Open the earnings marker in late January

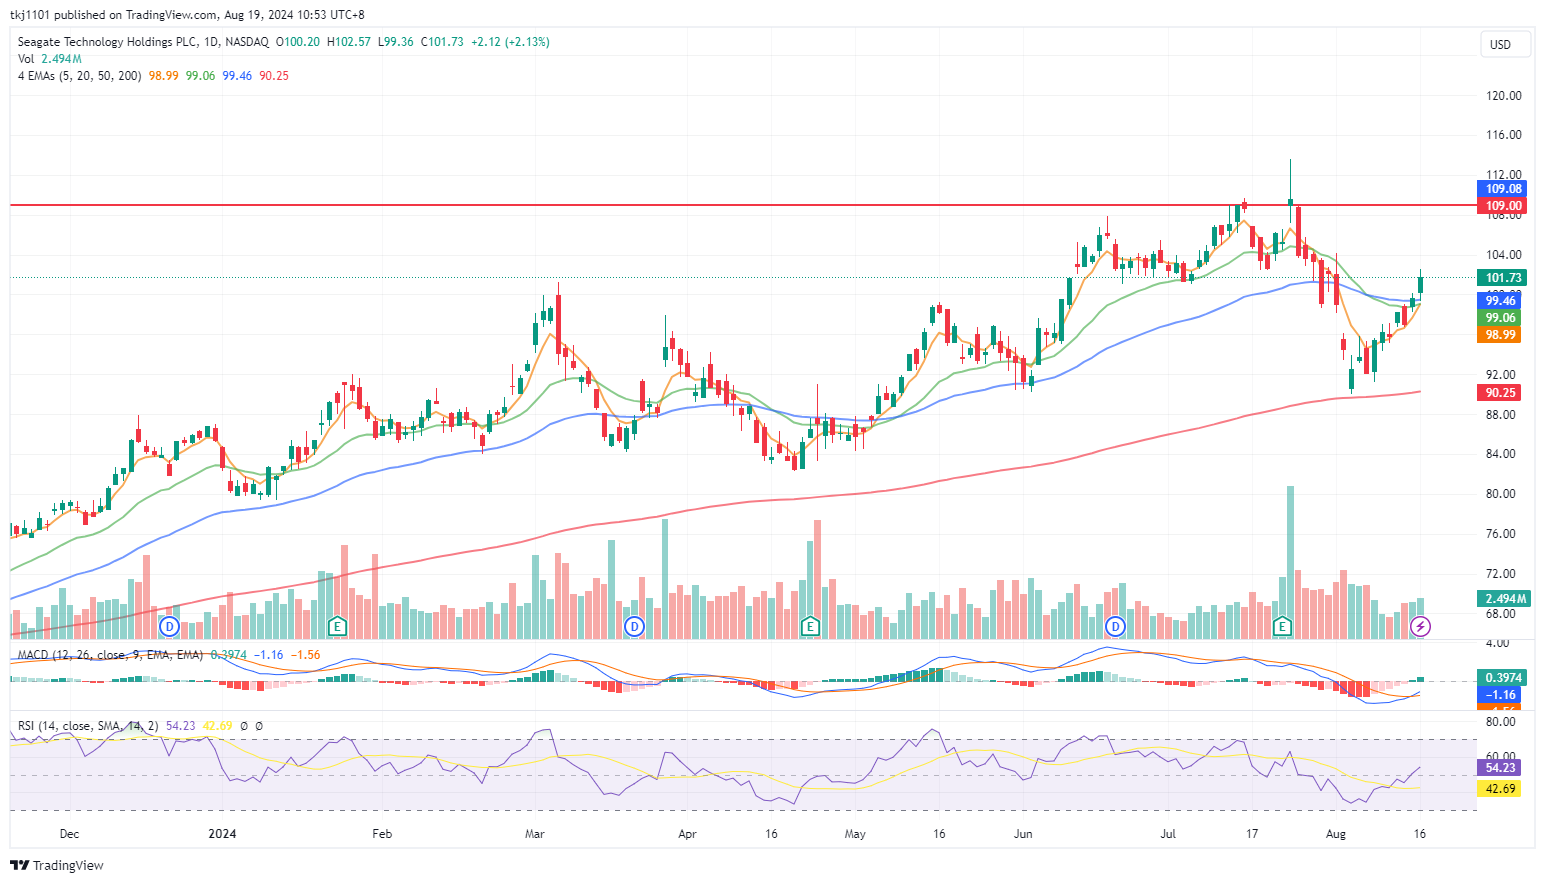[338, 627]
